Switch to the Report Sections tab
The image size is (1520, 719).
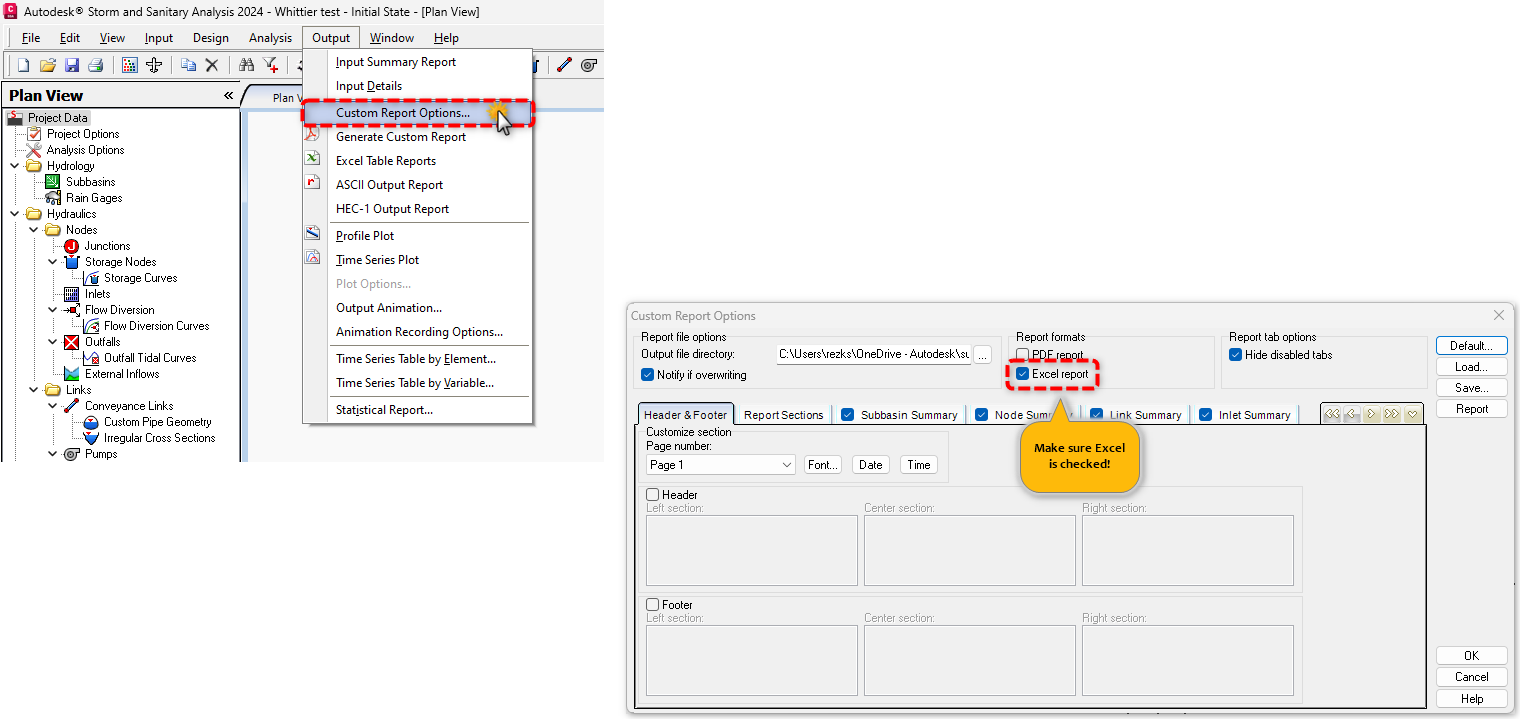click(783, 414)
